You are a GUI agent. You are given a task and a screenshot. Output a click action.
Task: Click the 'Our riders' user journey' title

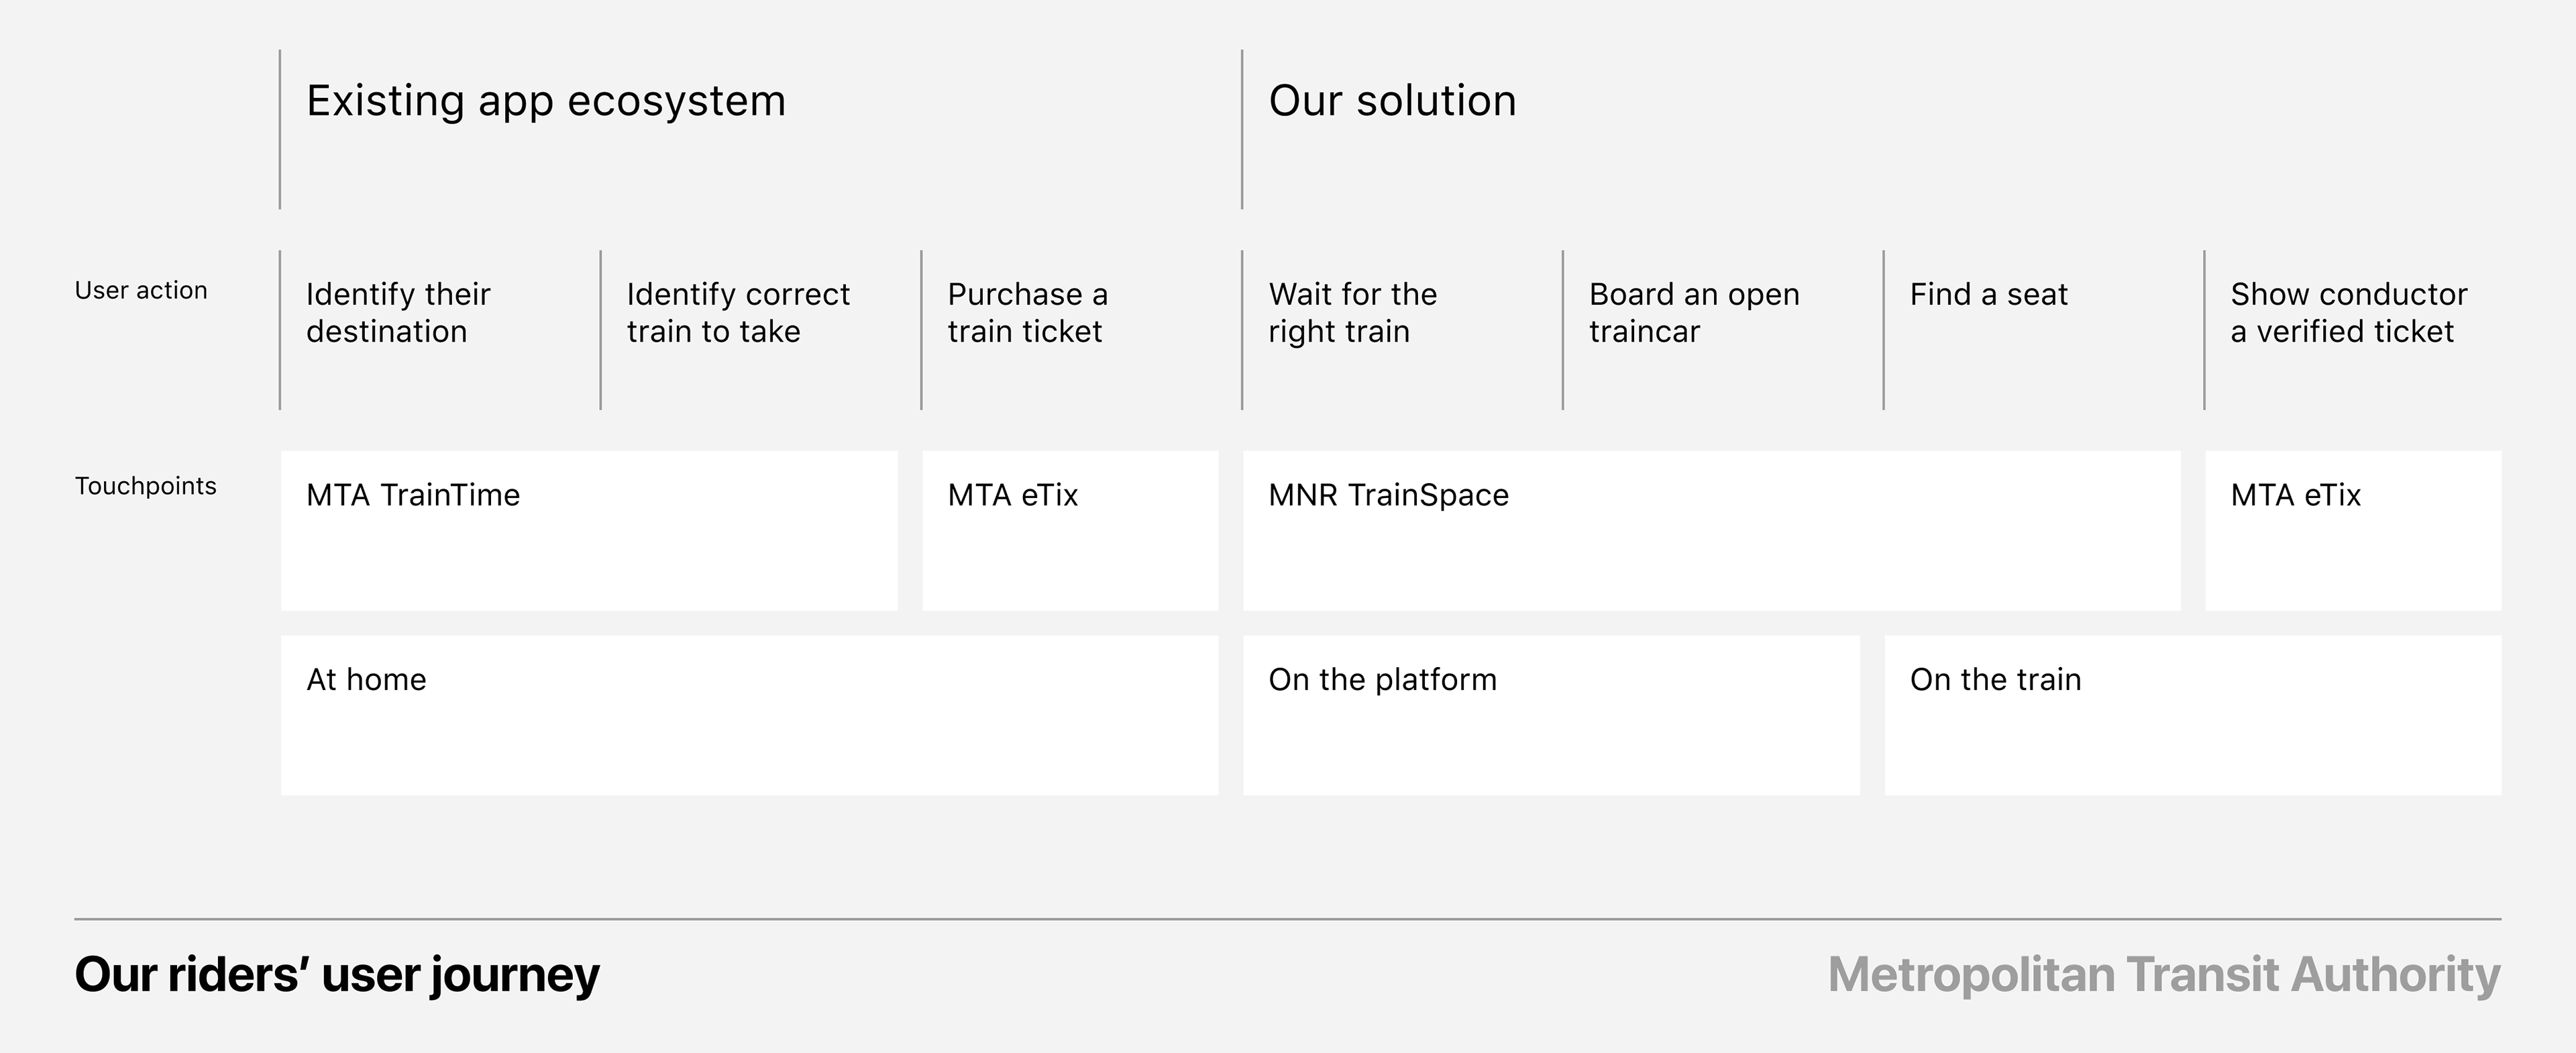pyautogui.click(x=337, y=975)
